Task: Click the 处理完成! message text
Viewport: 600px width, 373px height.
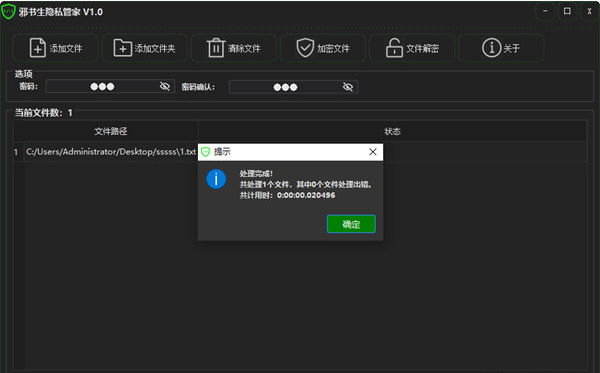Action: (x=256, y=174)
